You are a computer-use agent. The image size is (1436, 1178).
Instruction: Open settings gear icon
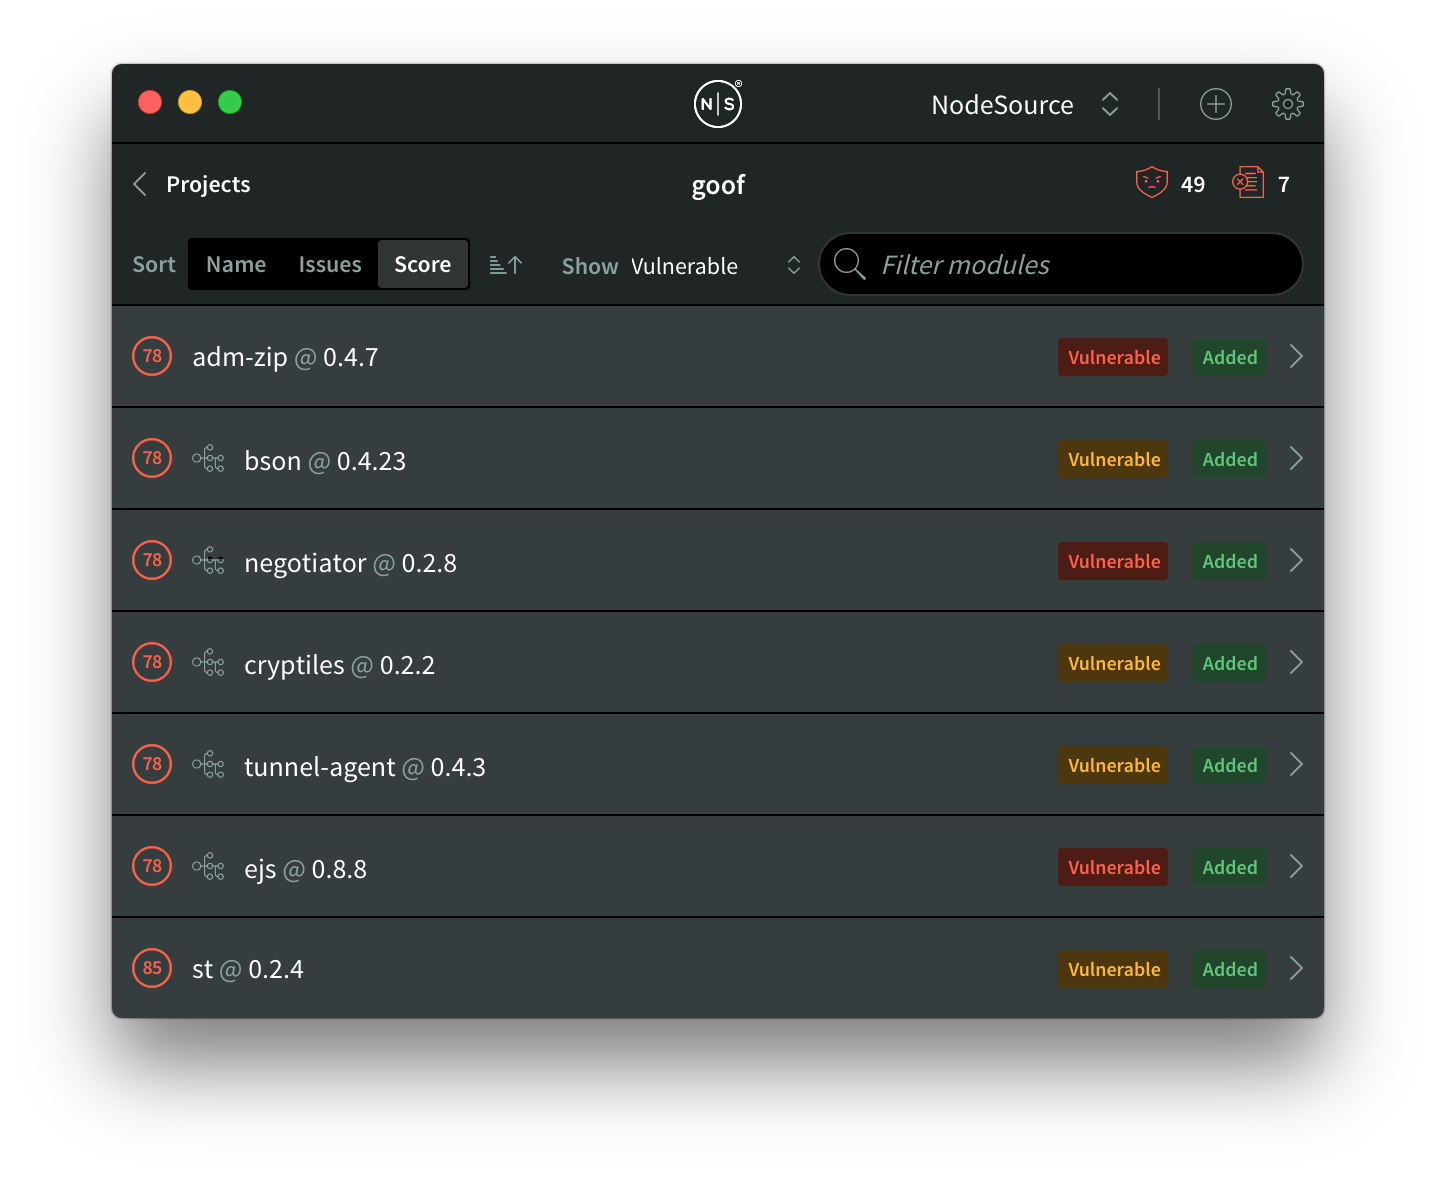(1288, 104)
